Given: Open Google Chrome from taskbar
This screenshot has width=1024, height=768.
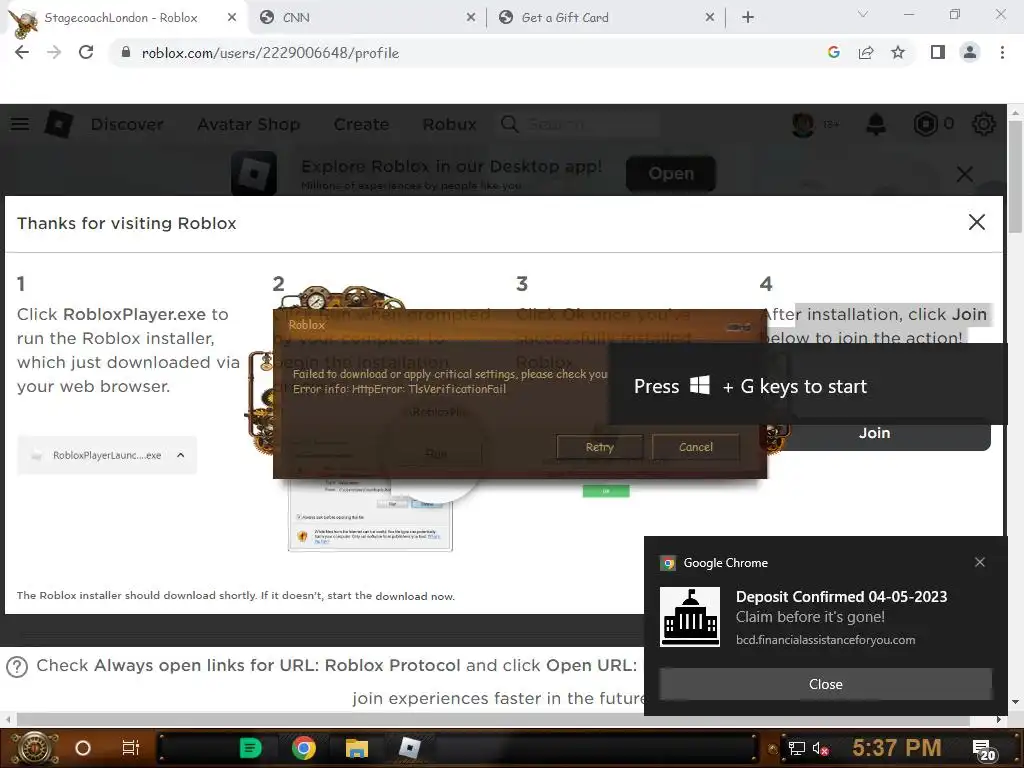Looking at the screenshot, I should [x=304, y=748].
